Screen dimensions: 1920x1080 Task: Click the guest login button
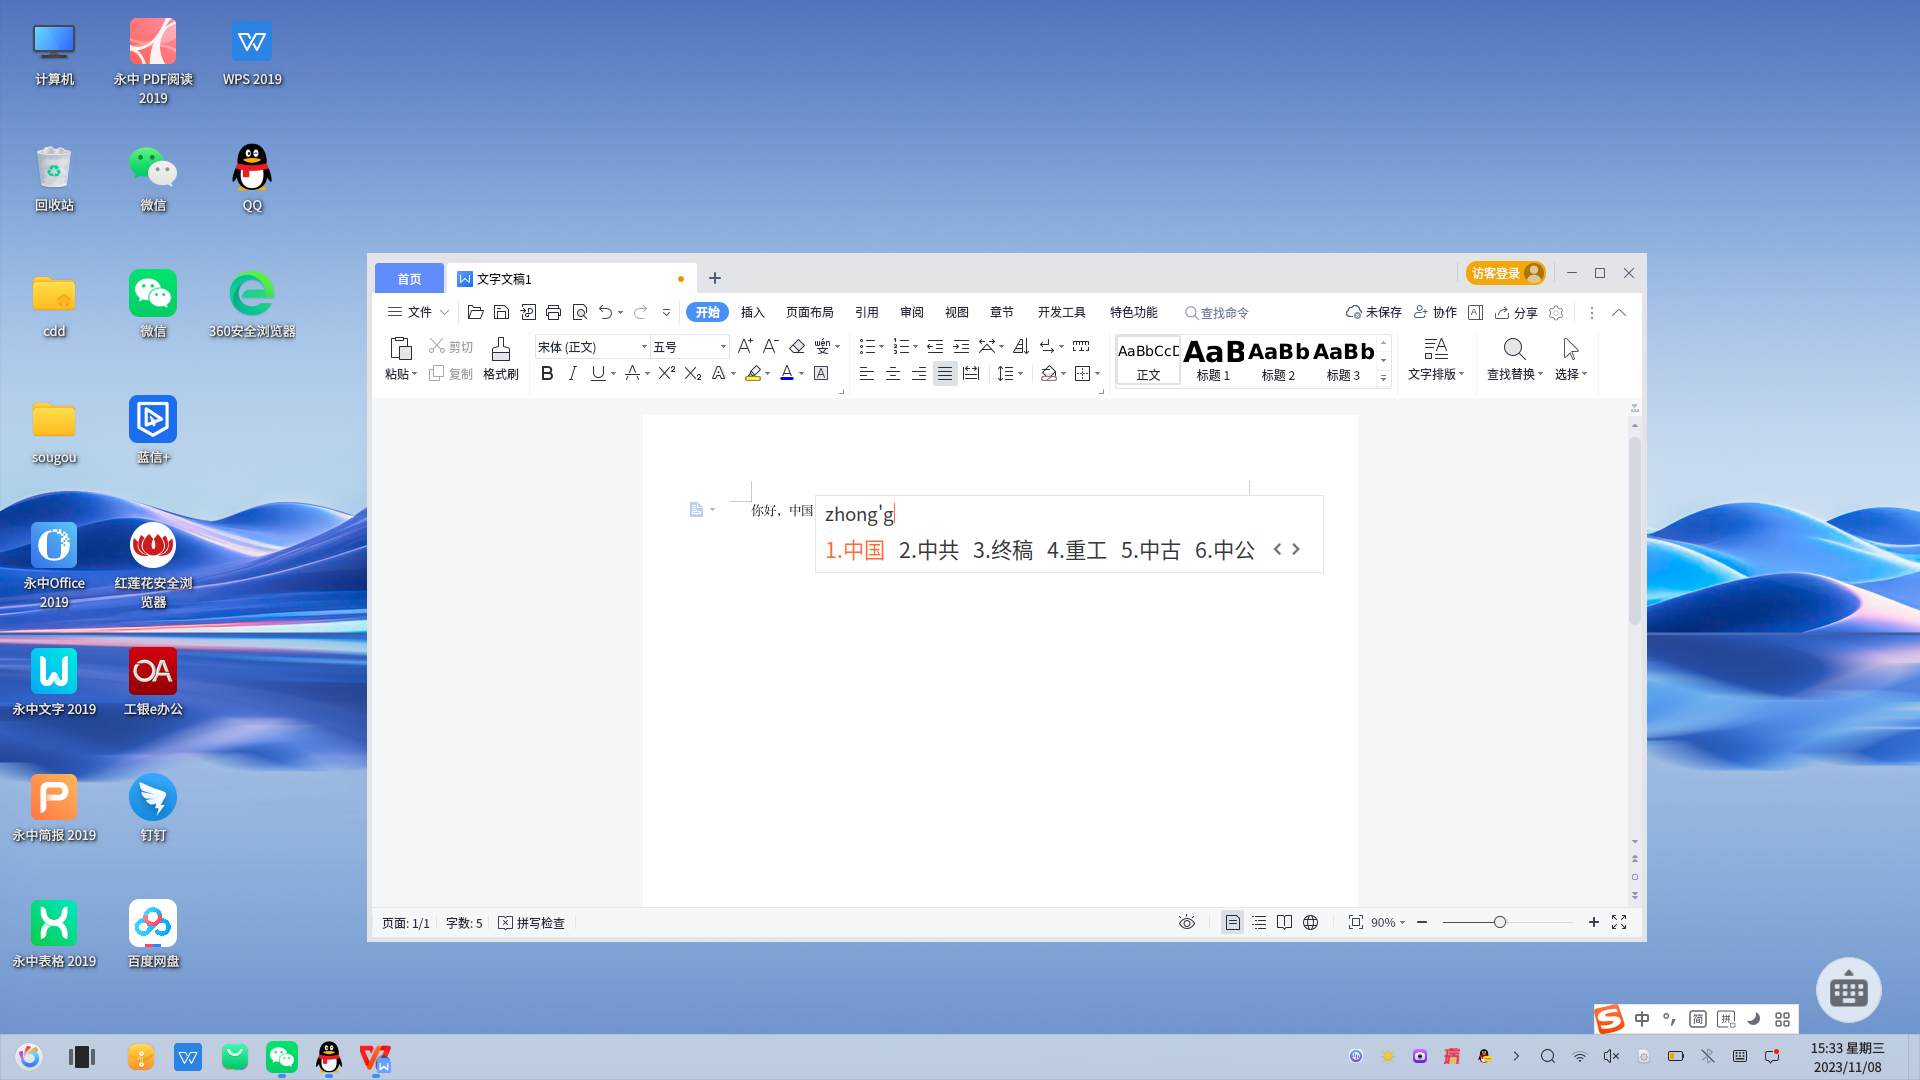click(x=1505, y=273)
